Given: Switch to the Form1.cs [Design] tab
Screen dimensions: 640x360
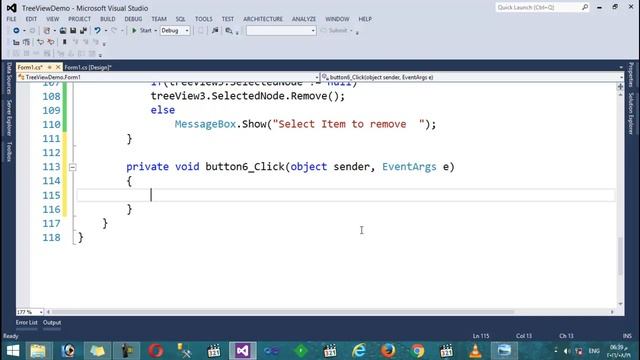Looking at the screenshot, I should (x=88, y=67).
